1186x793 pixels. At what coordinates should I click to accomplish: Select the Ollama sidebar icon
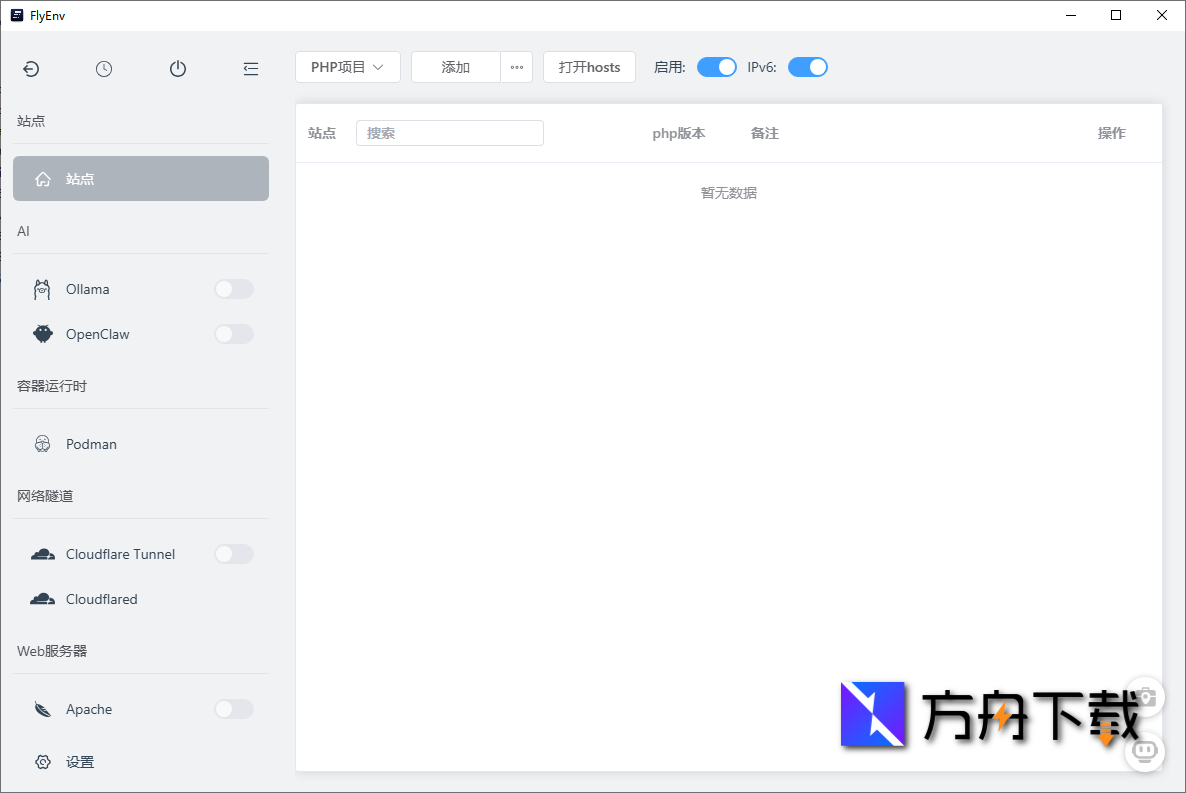pyautogui.click(x=42, y=289)
